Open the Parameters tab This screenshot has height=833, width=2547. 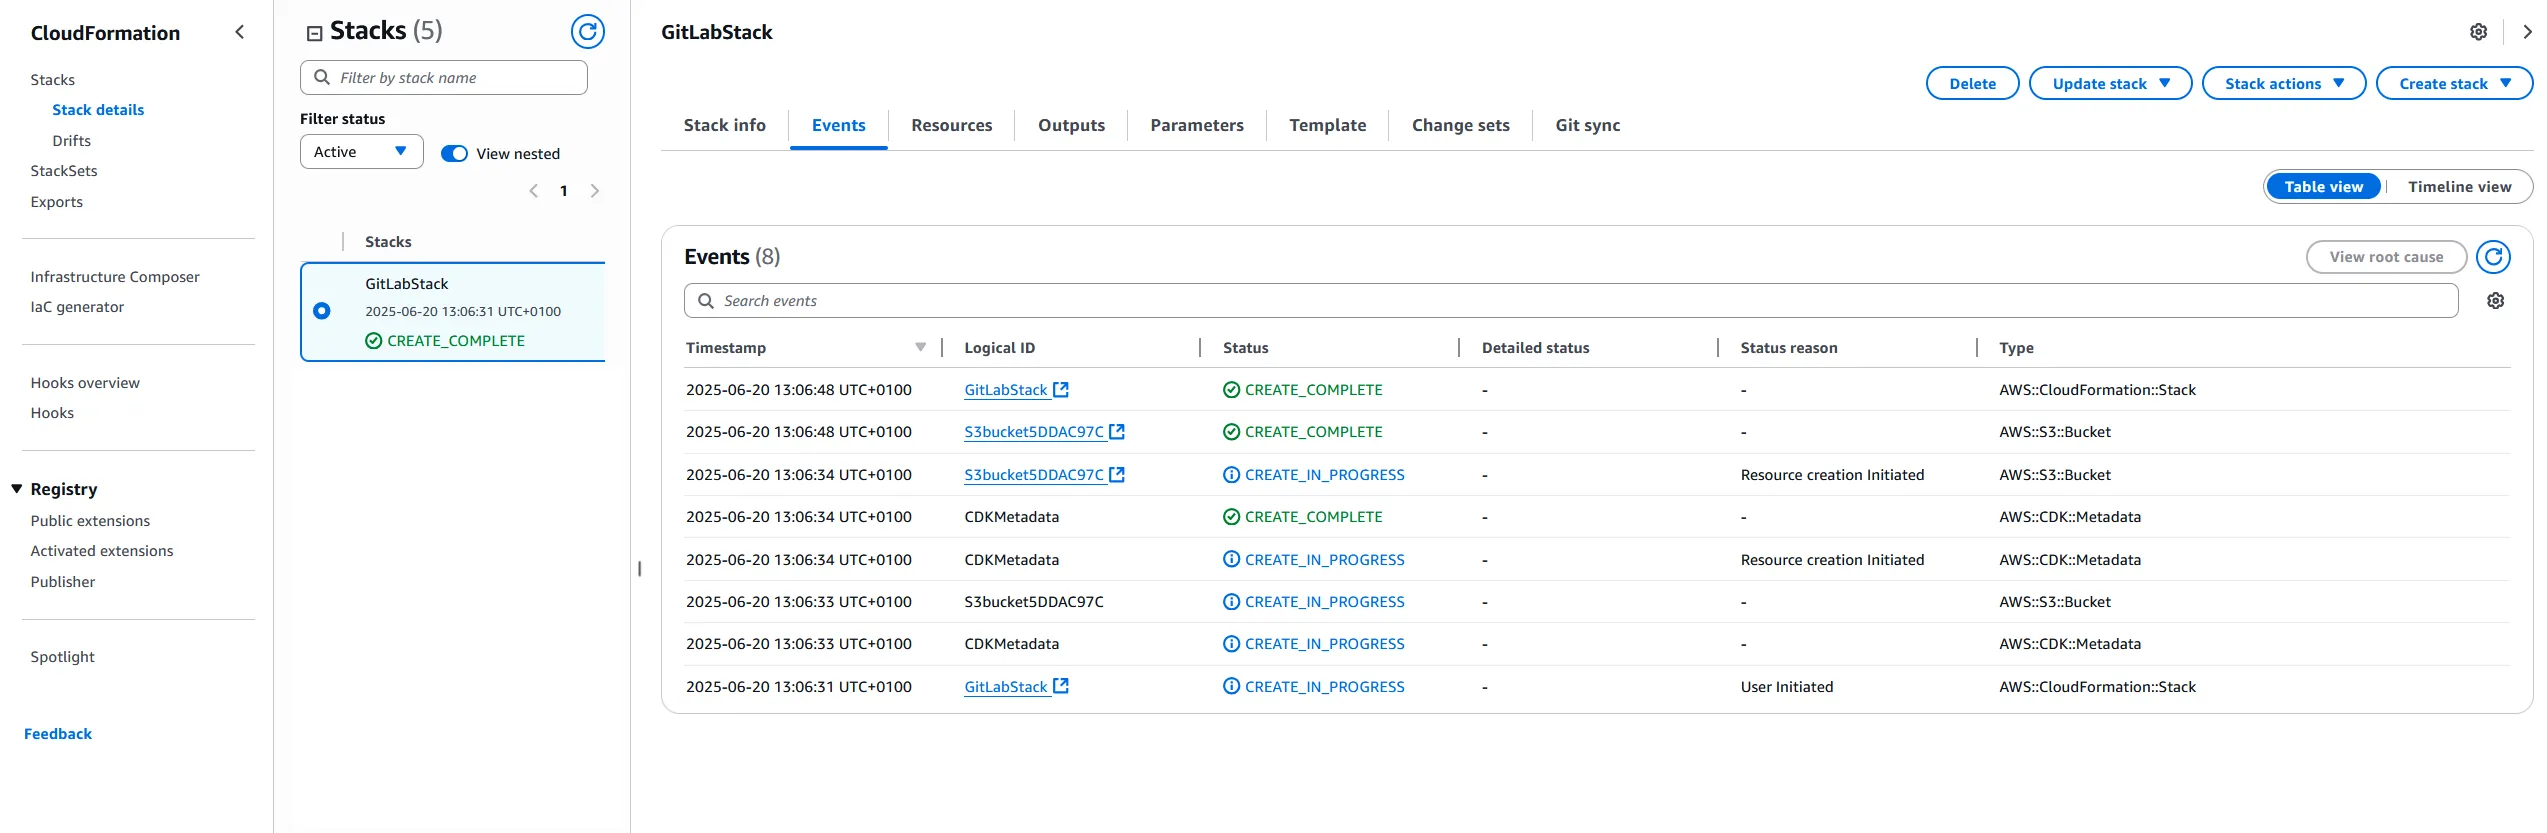click(x=1196, y=126)
